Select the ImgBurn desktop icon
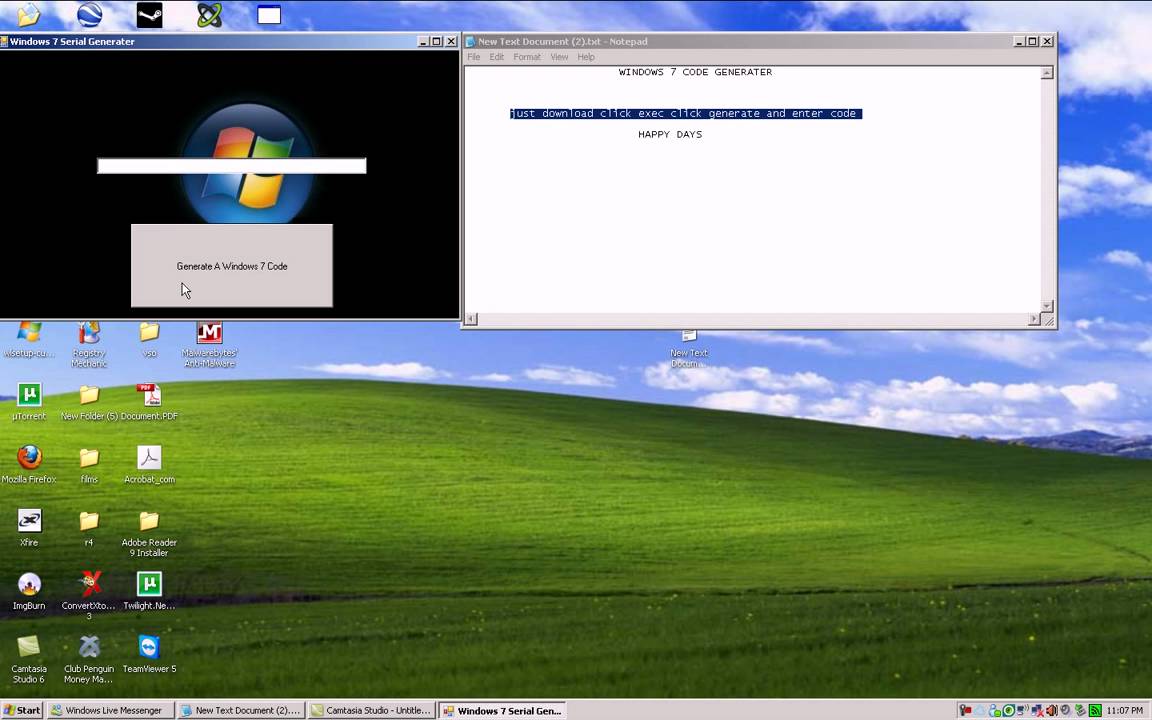This screenshot has width=1152, height=720. [x=29, y=591]
